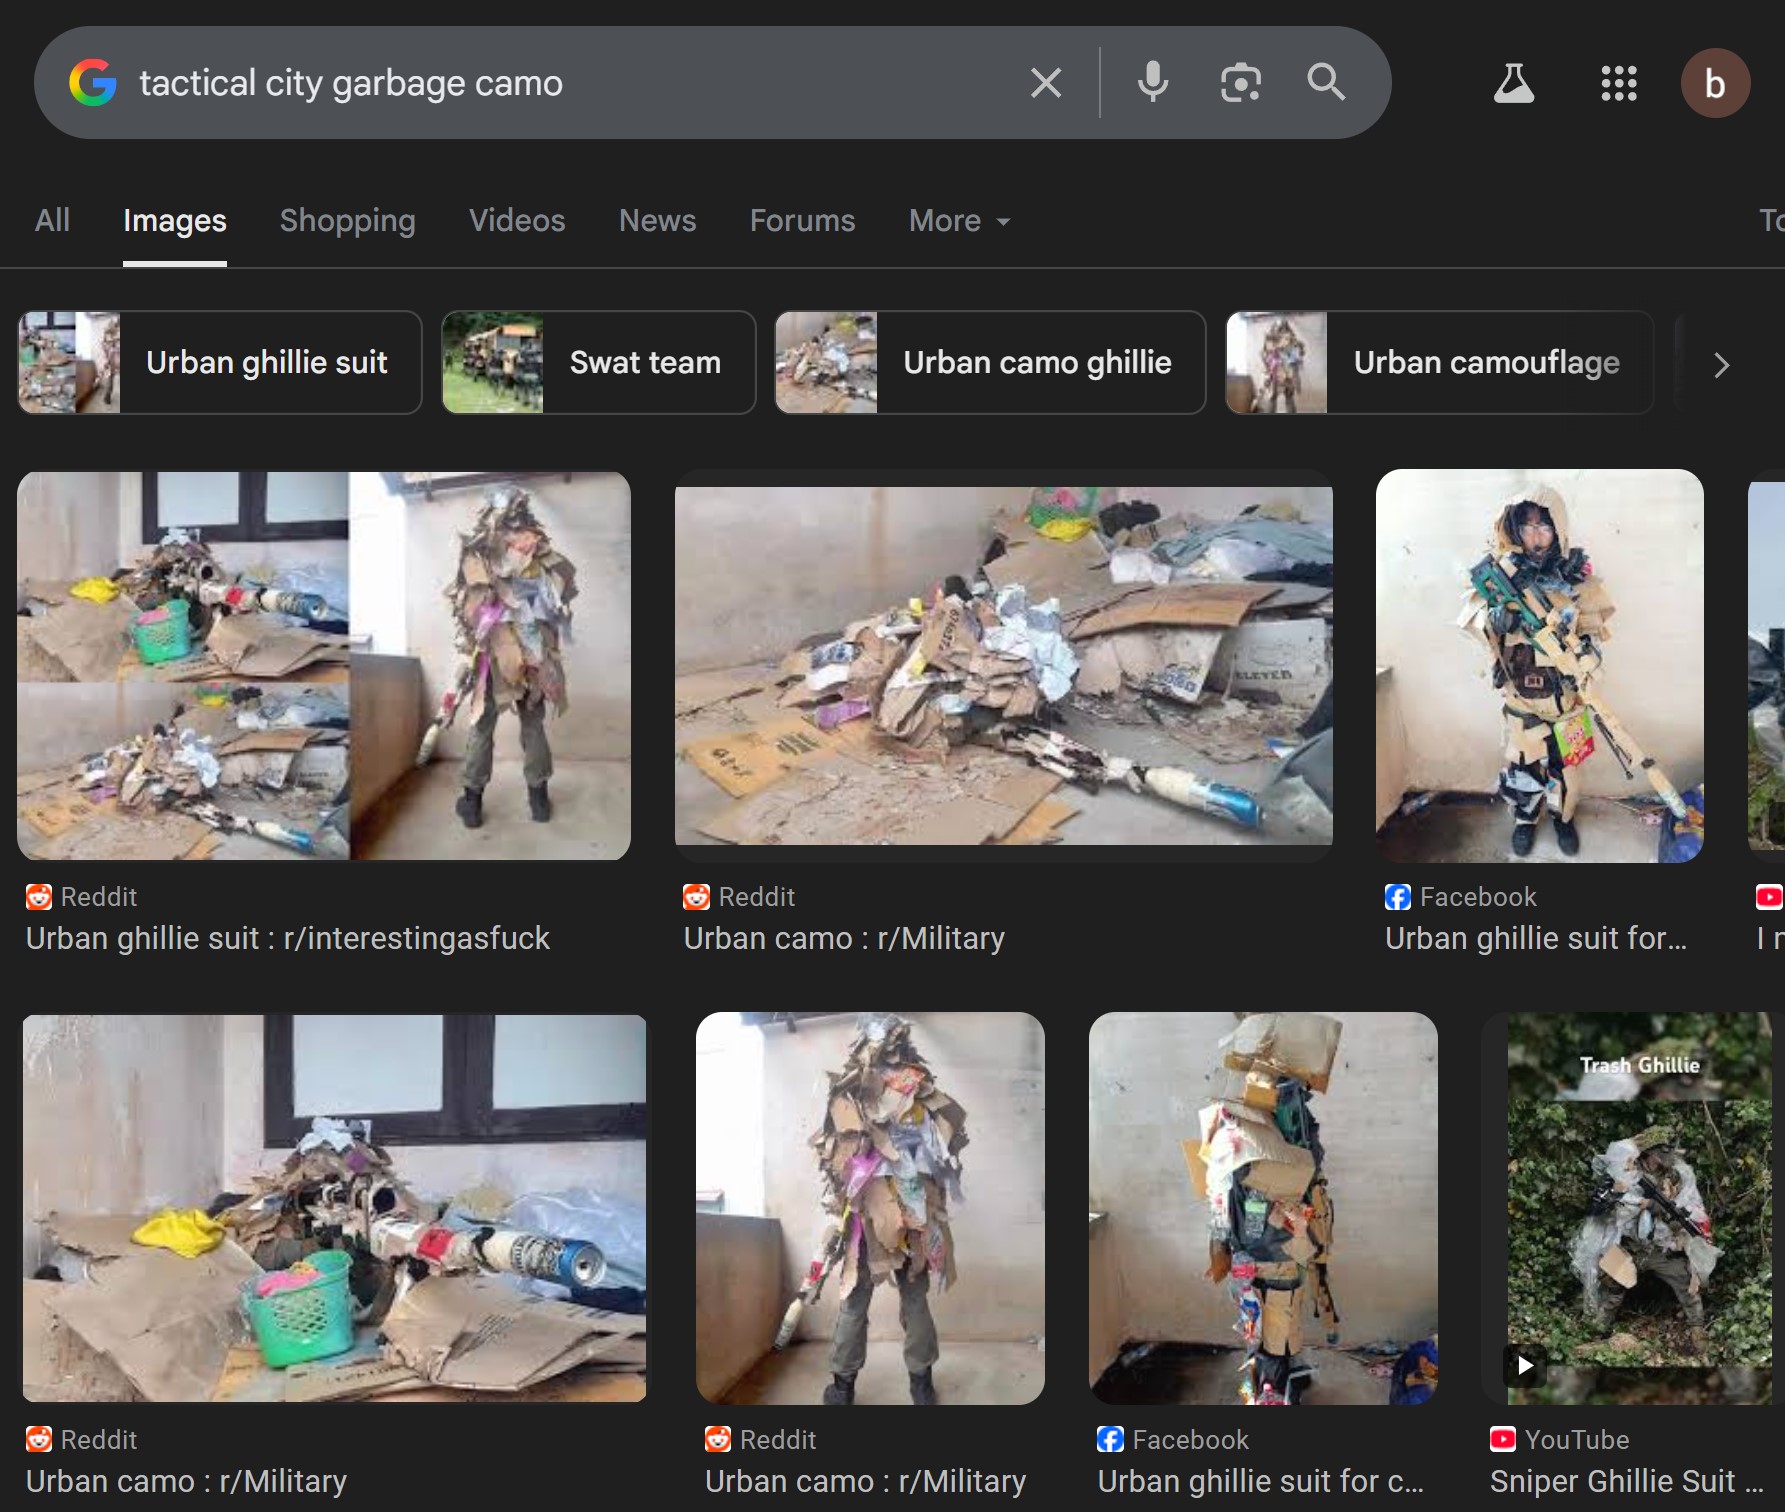Open second-row Facebook box-head costume image
The width and height of the screenshot is (1785, 1512).
[x=1263, y=1208]
